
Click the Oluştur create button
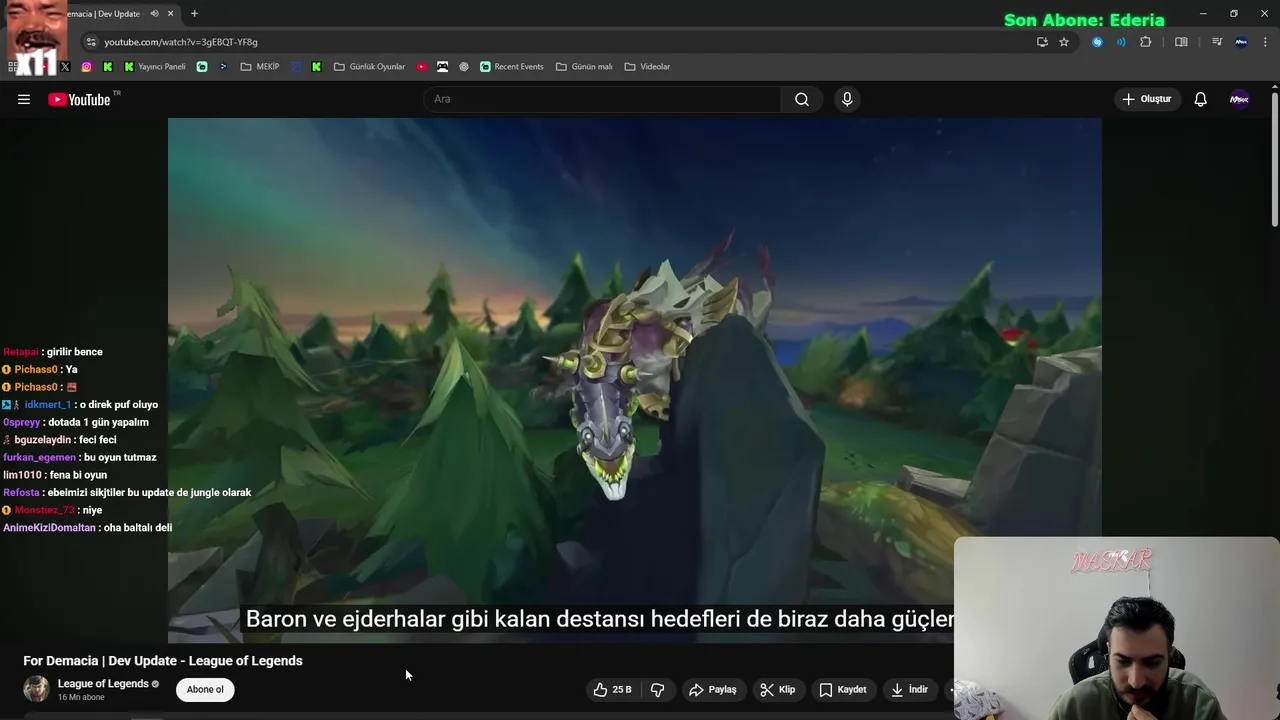(x=1146, y=99)
